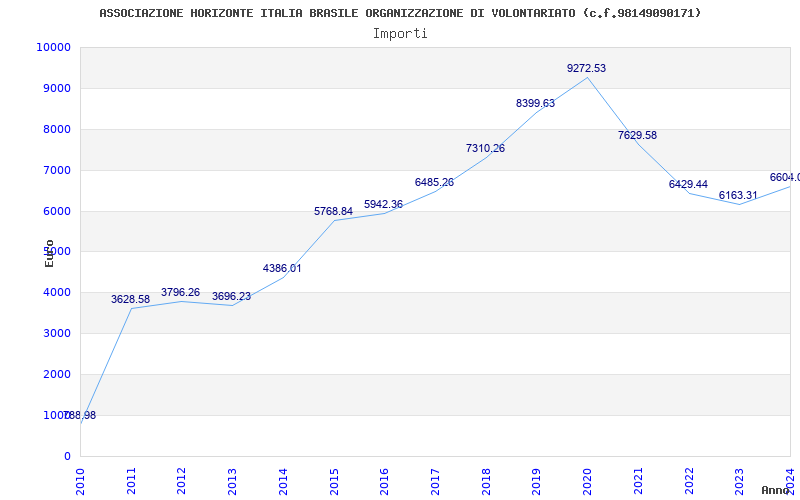Image resolution: width=800 pixels, height=500 pixels.
Task: Click the 6000 y-axis tick label
Action: [x=57, y=211]
